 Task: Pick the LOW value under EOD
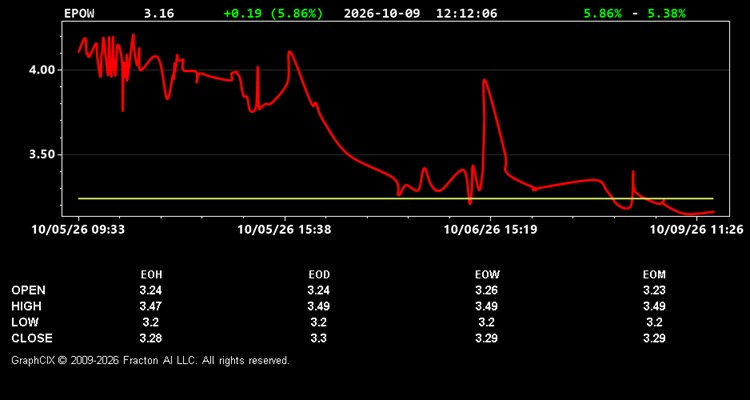click(319, 322)
